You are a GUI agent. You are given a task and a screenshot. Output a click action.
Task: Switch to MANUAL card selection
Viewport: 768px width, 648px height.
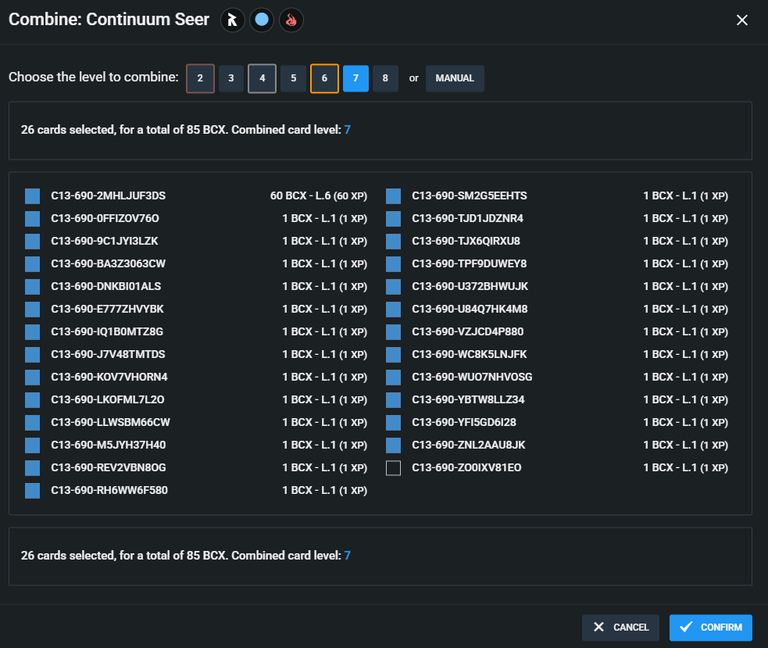coord(455,78)
